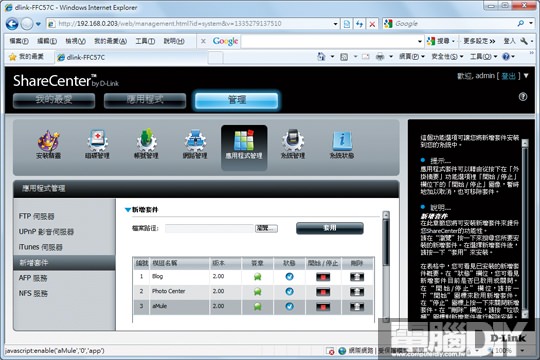Open the search provider dropdown arrow
Viewport: 540px width, 360px height.
tap(531, 23)
